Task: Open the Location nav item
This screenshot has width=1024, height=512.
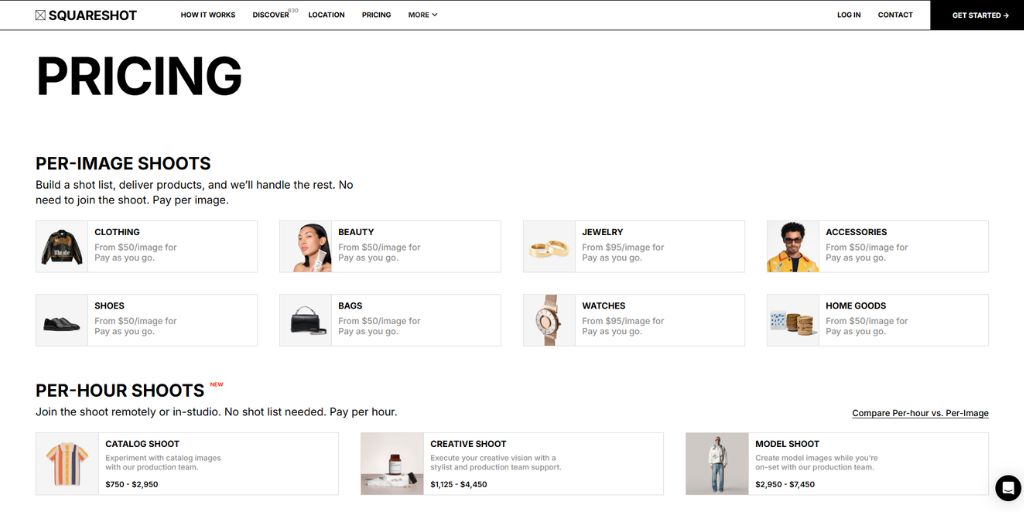Action: [x=326, y=15]
